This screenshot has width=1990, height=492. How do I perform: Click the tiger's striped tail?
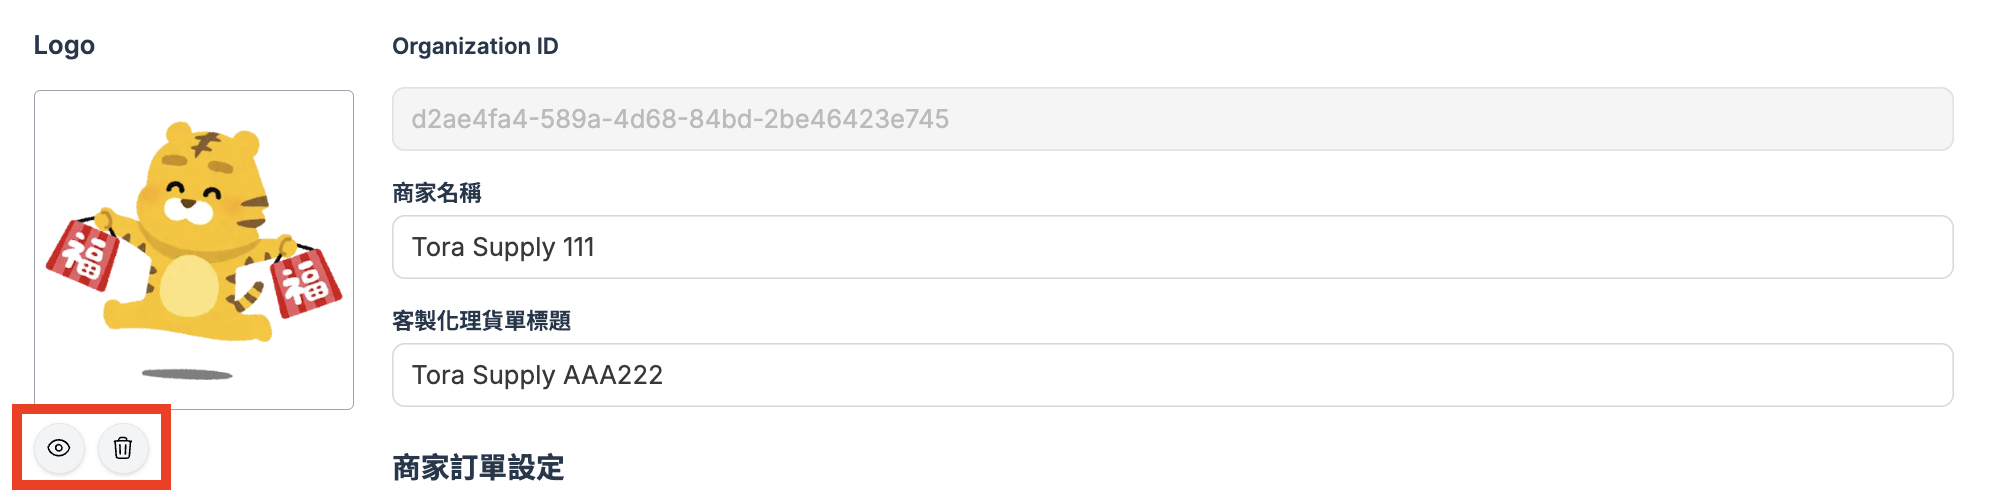247,290
